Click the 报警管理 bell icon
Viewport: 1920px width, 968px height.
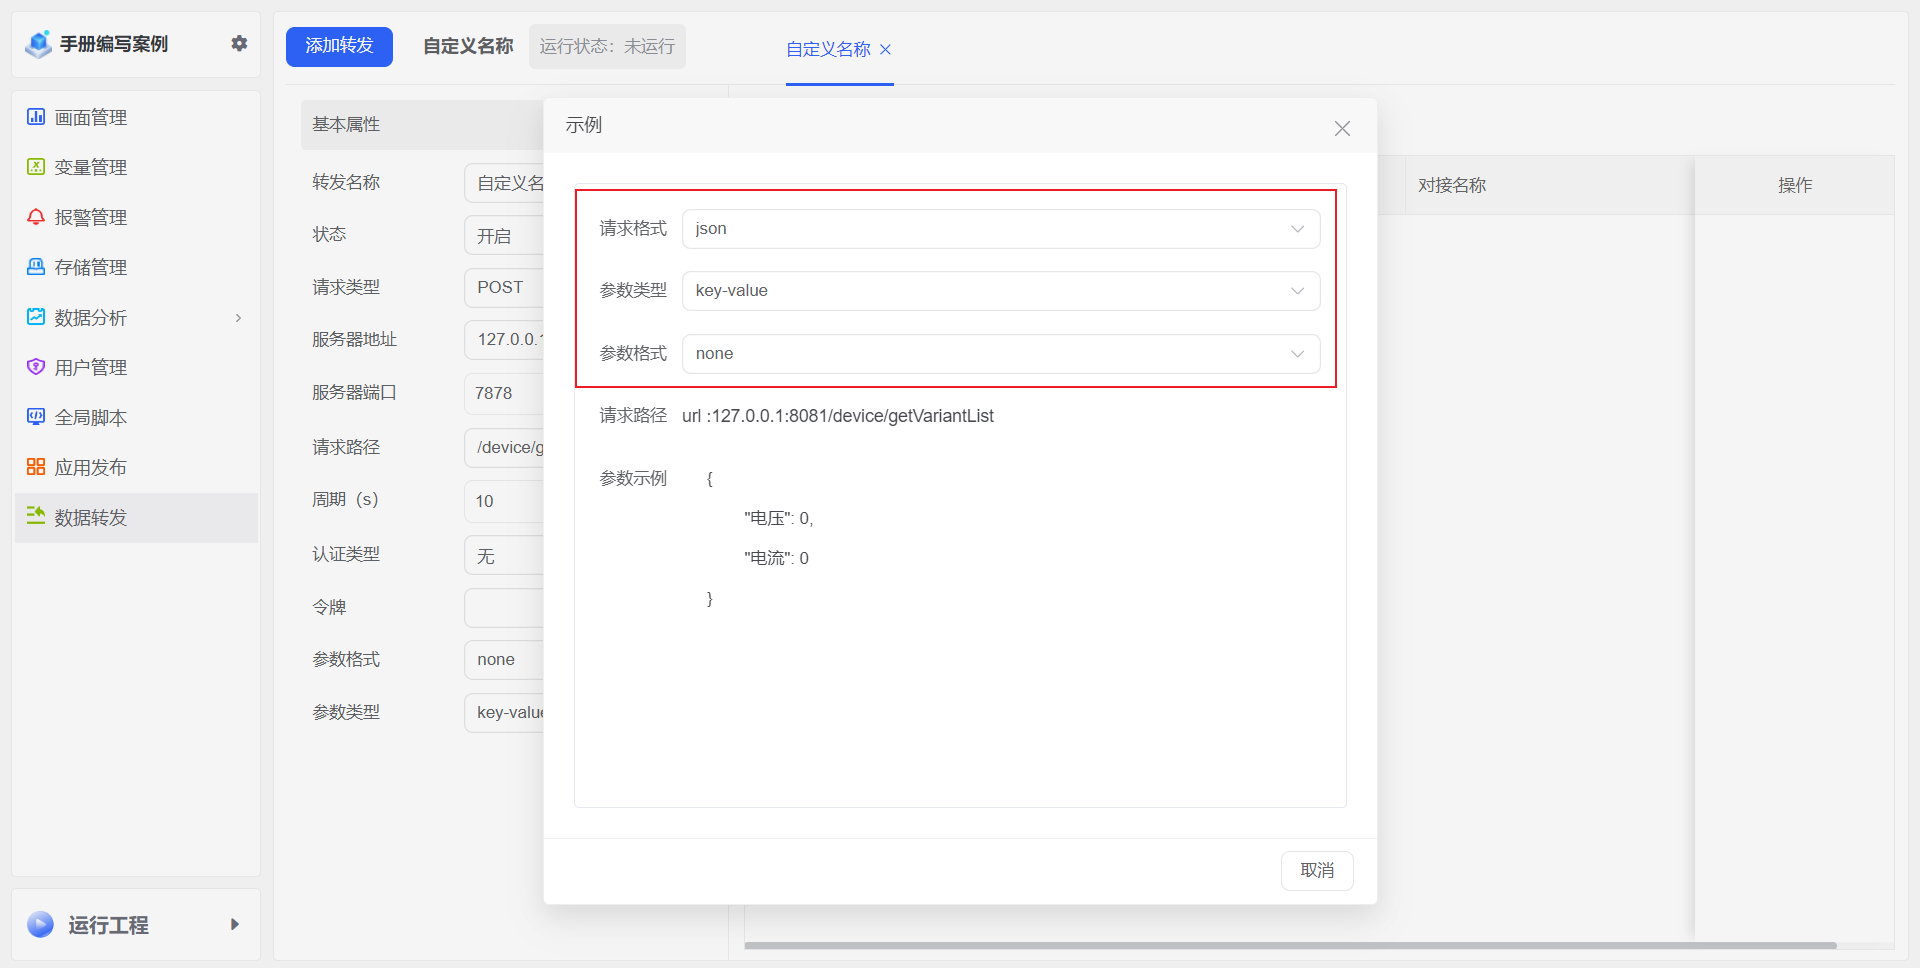coord(36,217)
